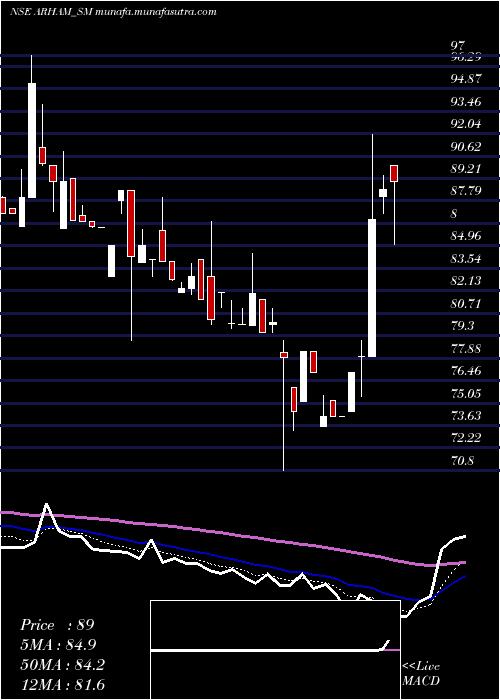The height and width of the screenshot is (700, 500).
Task: Click the tallest white candlestick near 94.87
Action: coord(32,140)
